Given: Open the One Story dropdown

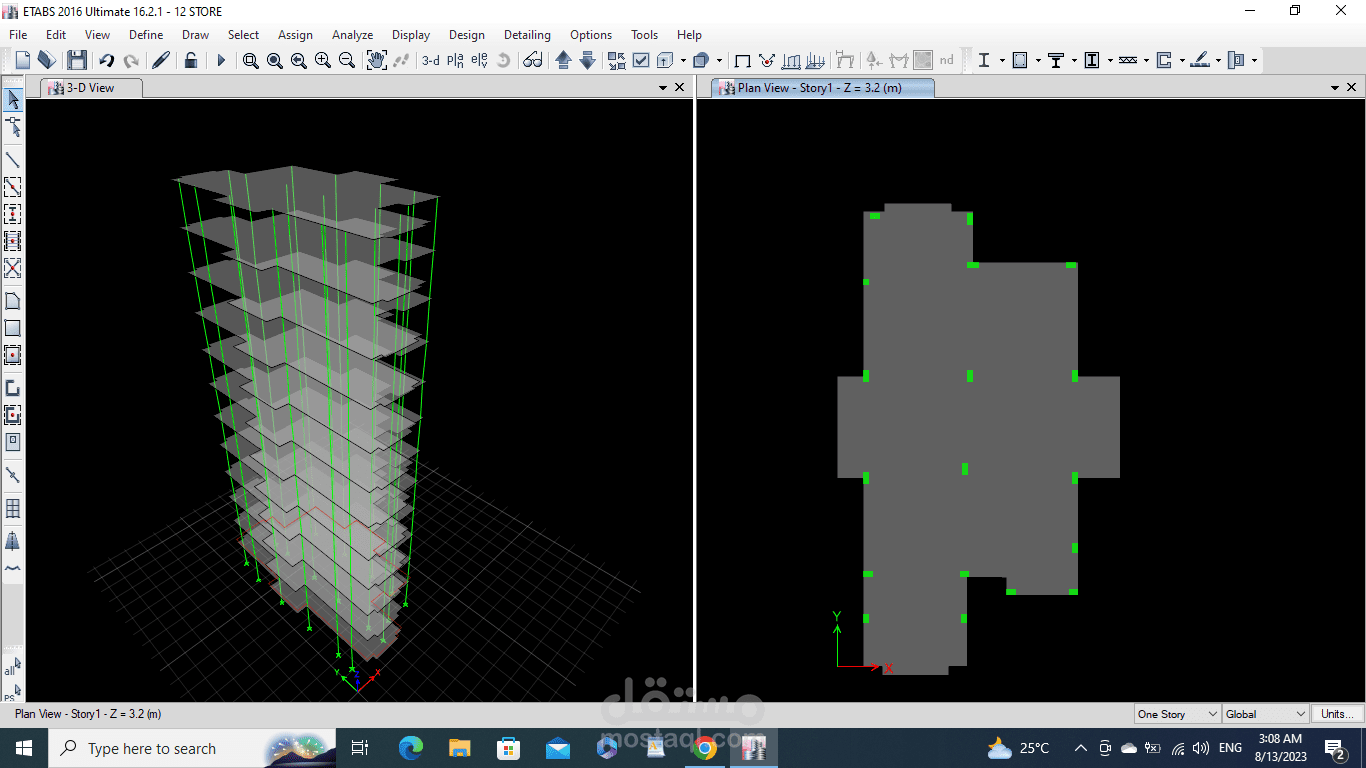Looking at the screenshot, I should pos(1177,714).
